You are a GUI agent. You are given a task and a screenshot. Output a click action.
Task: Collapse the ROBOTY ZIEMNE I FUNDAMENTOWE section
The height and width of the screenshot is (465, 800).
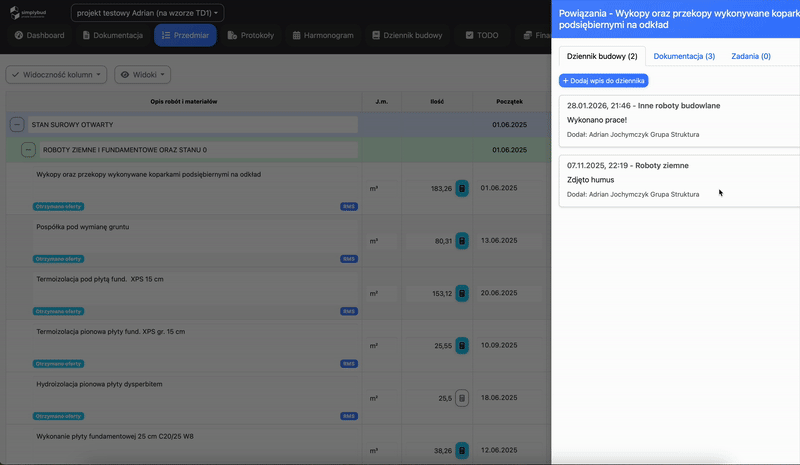tap(28, 150)
